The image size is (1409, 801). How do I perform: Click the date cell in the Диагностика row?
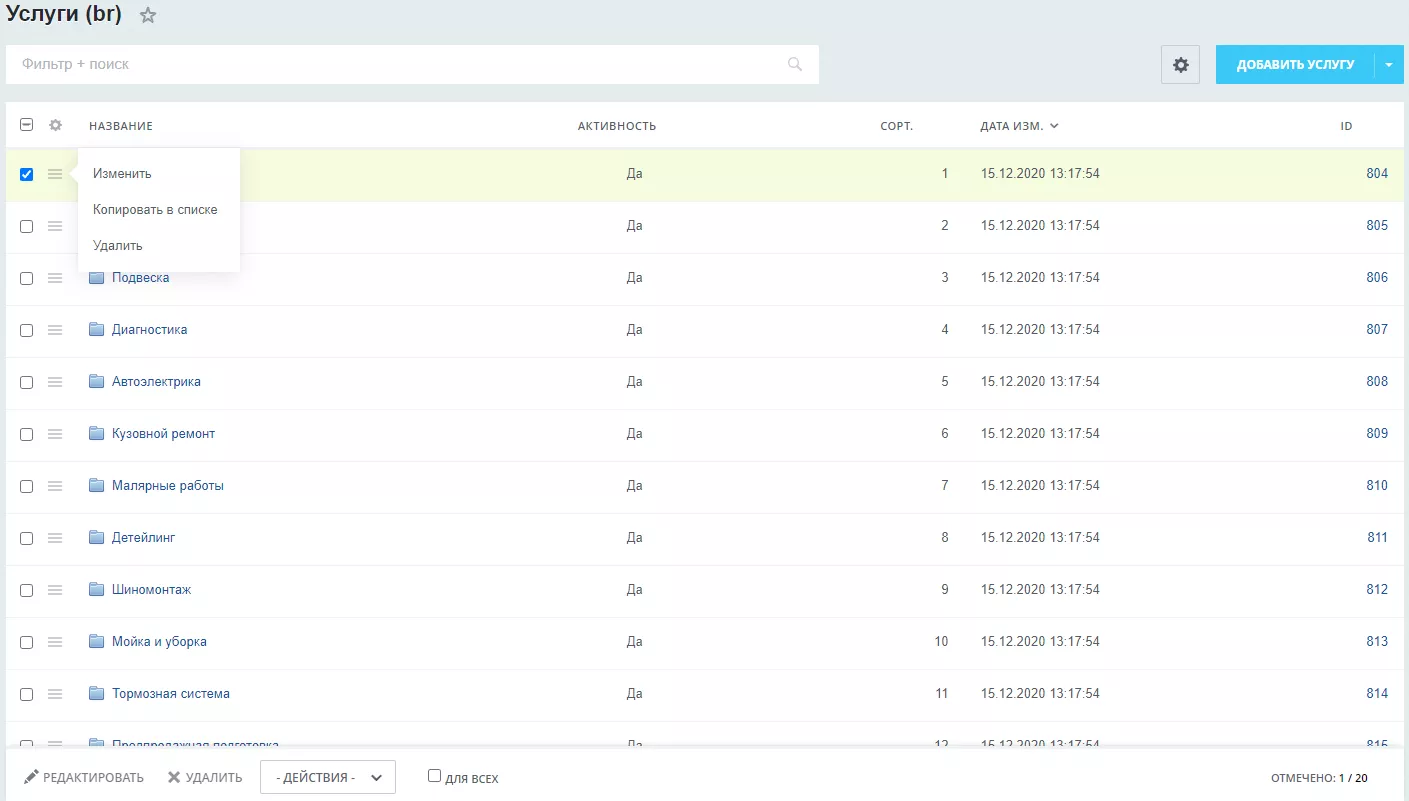(x=1040, y=330)
